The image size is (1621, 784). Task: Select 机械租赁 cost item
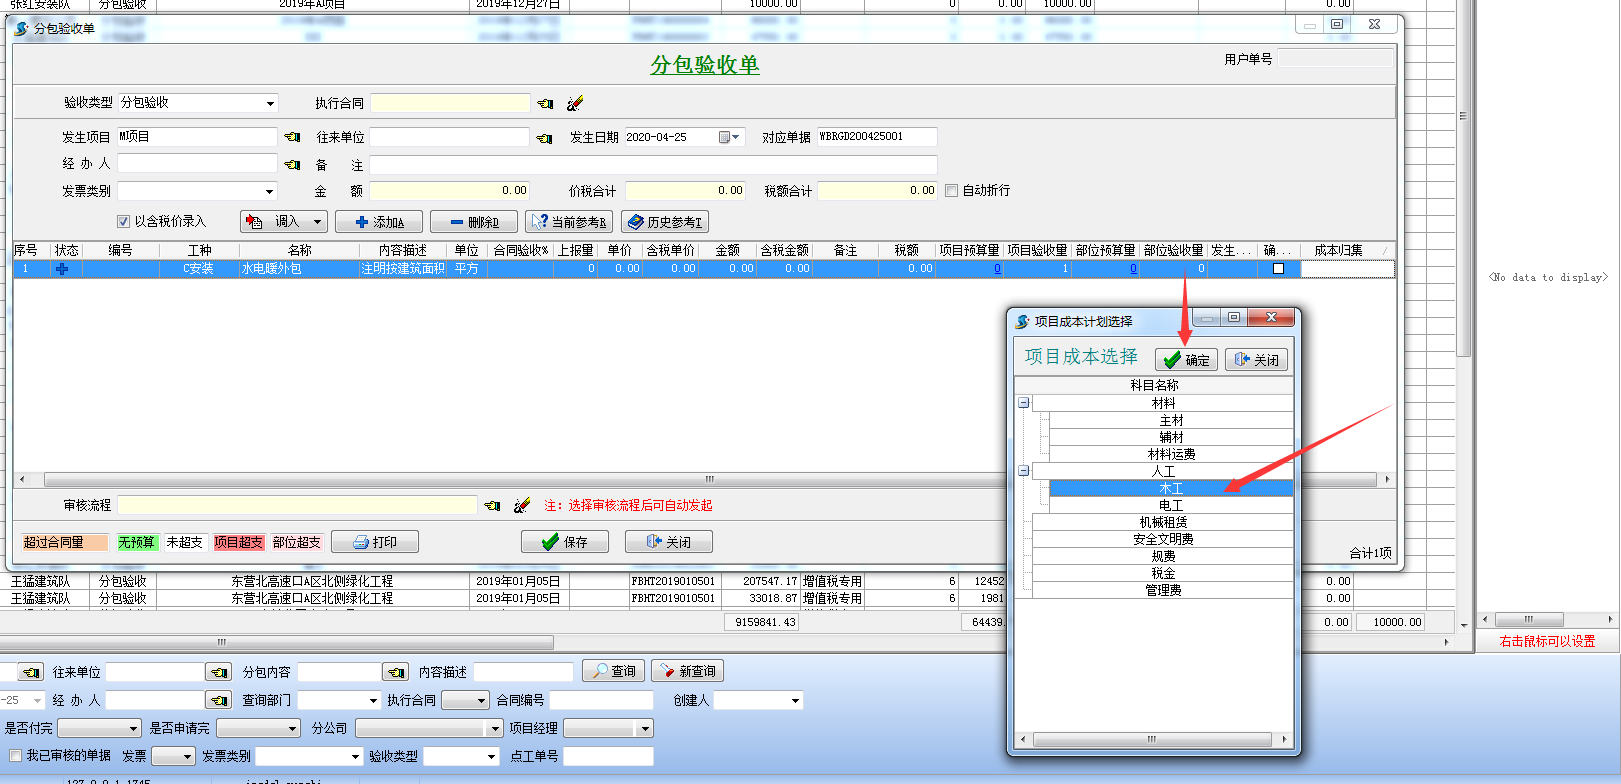click(1163, 523)
